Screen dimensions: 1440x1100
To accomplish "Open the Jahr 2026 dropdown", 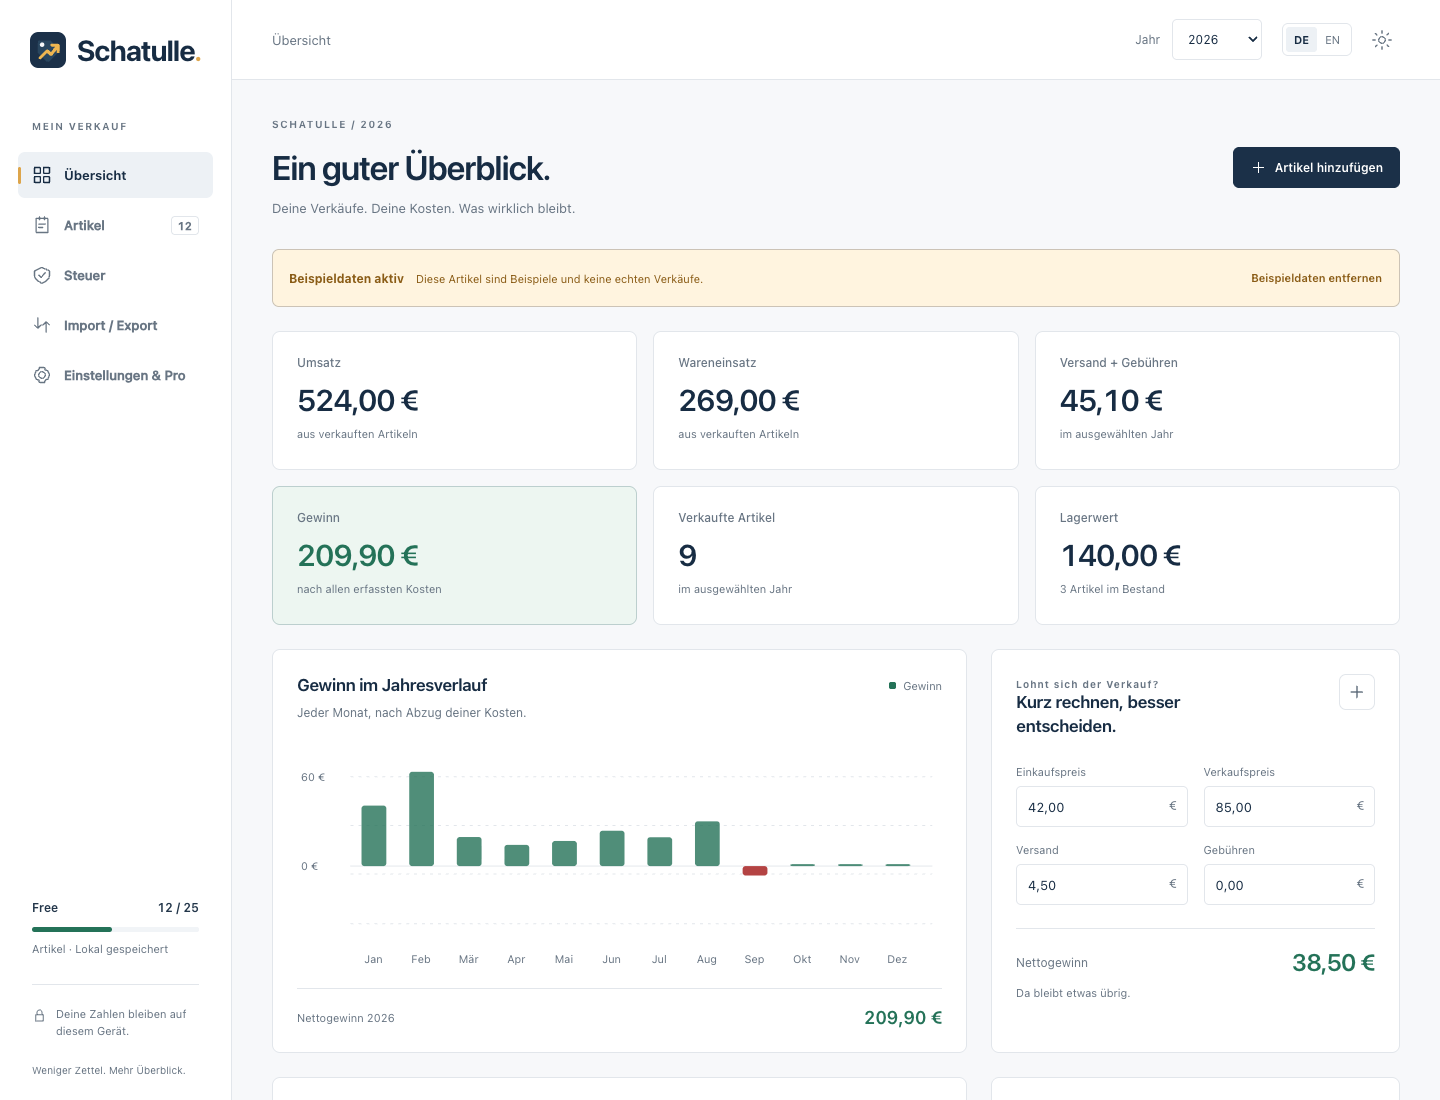I will (x=1217, y=40).
